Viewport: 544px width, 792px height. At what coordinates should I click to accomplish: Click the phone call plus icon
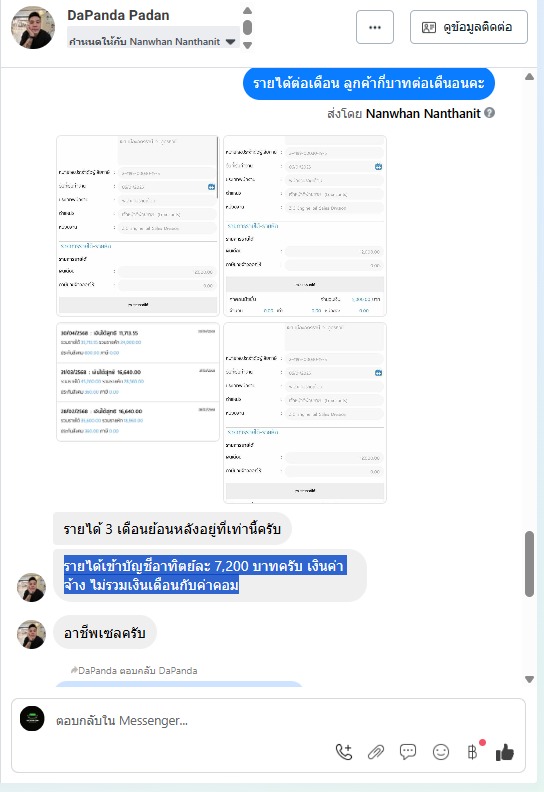pos(344,752)
